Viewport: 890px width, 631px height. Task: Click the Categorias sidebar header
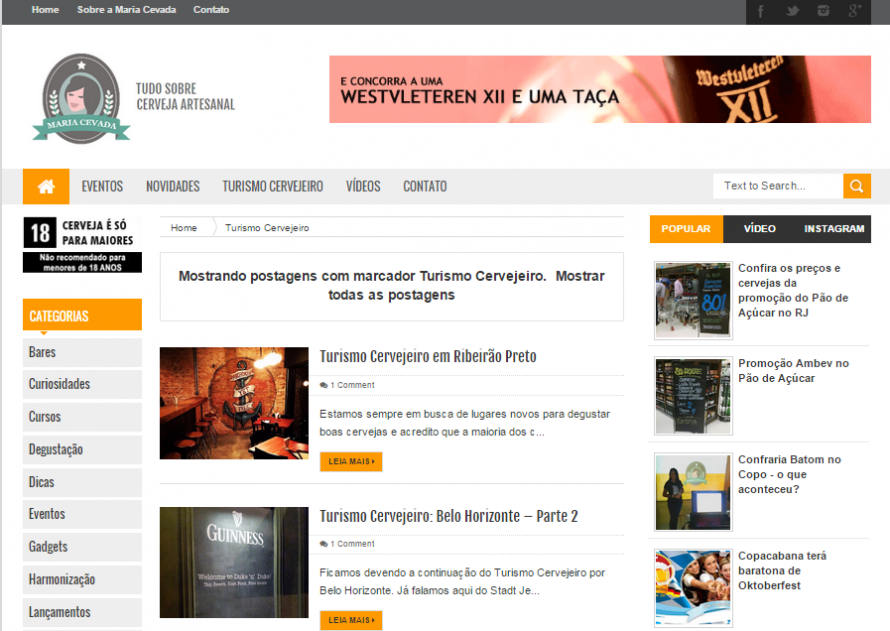82,315
